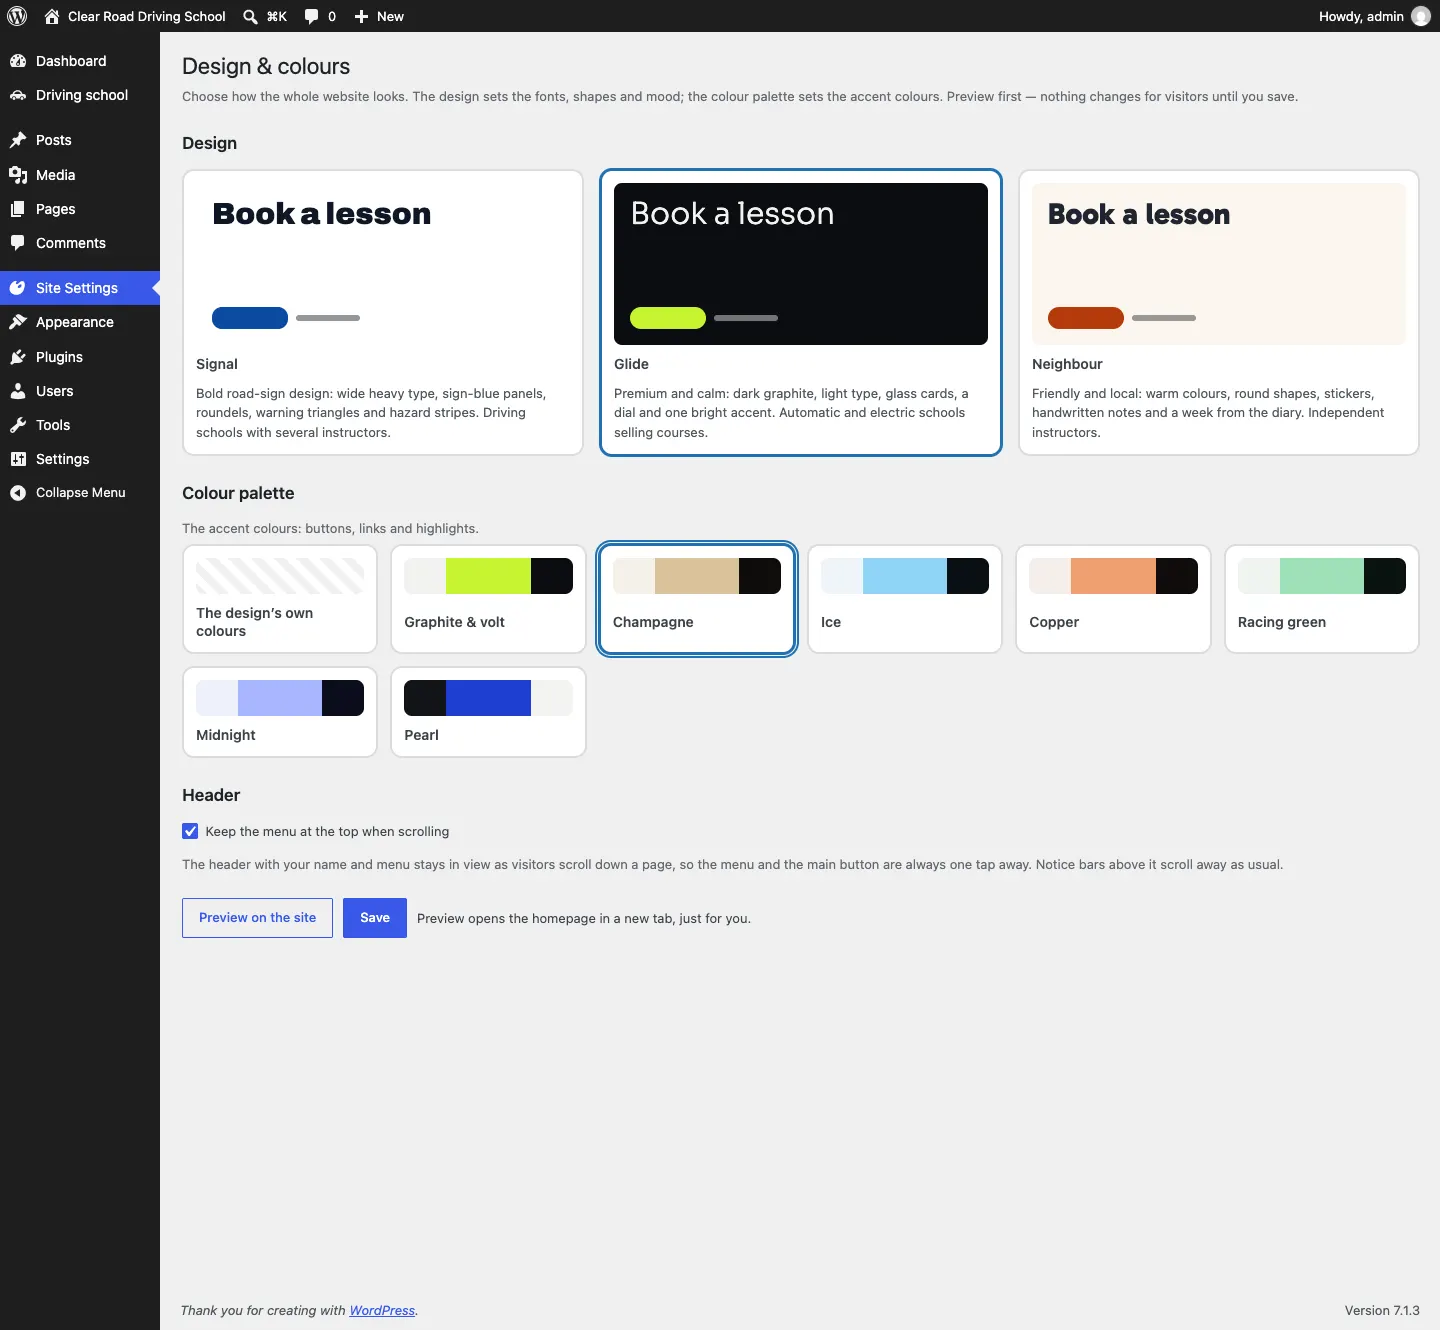Image resolution: width=1440 pixels, height=1330 pixels.
Task: Click the Appearance paintbrush icon
Action: point(18,322)
